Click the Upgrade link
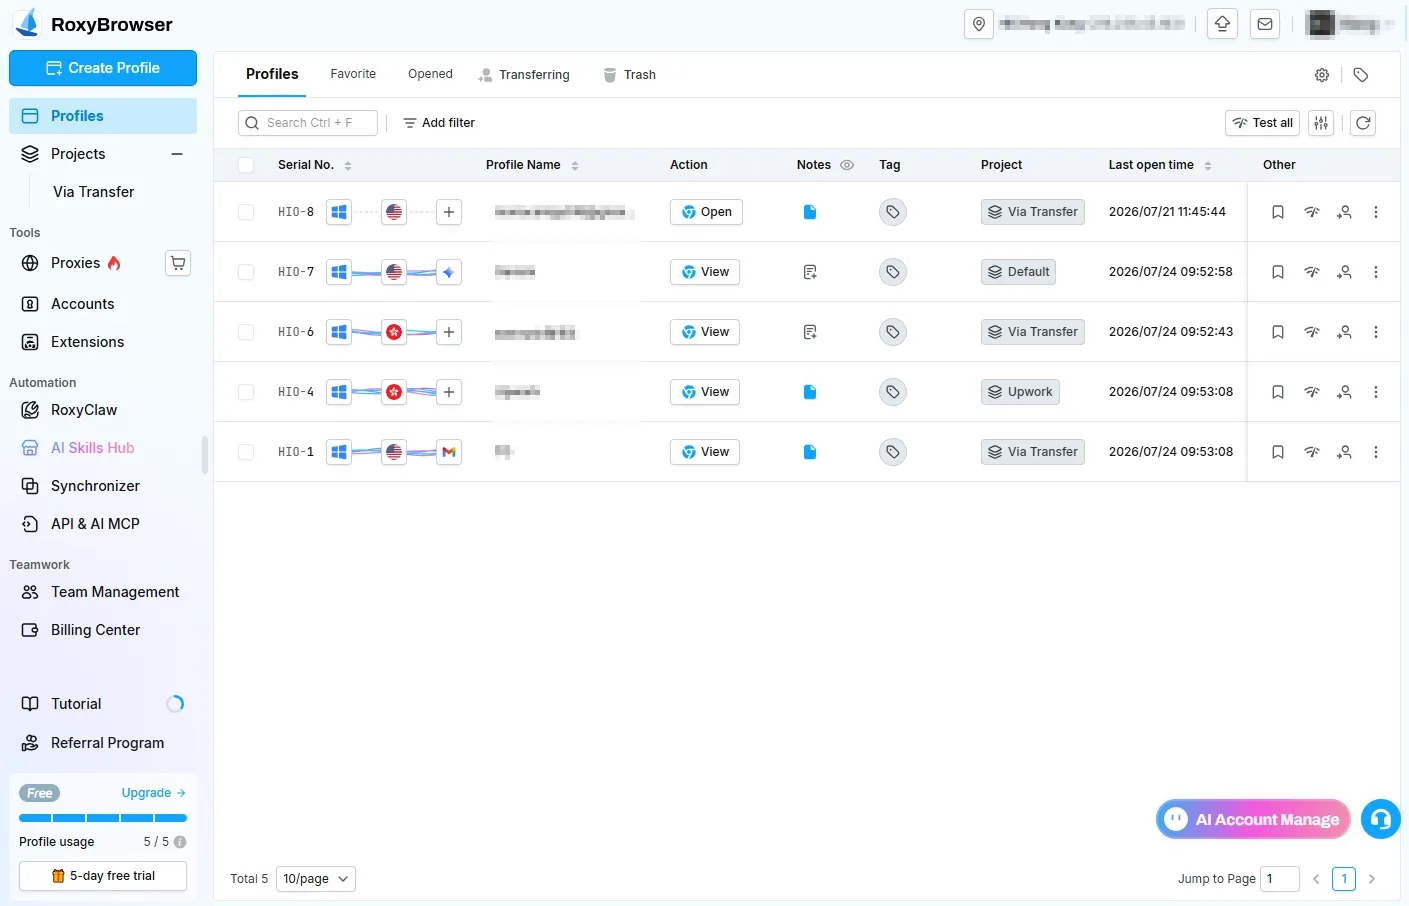 coord(154,793)
